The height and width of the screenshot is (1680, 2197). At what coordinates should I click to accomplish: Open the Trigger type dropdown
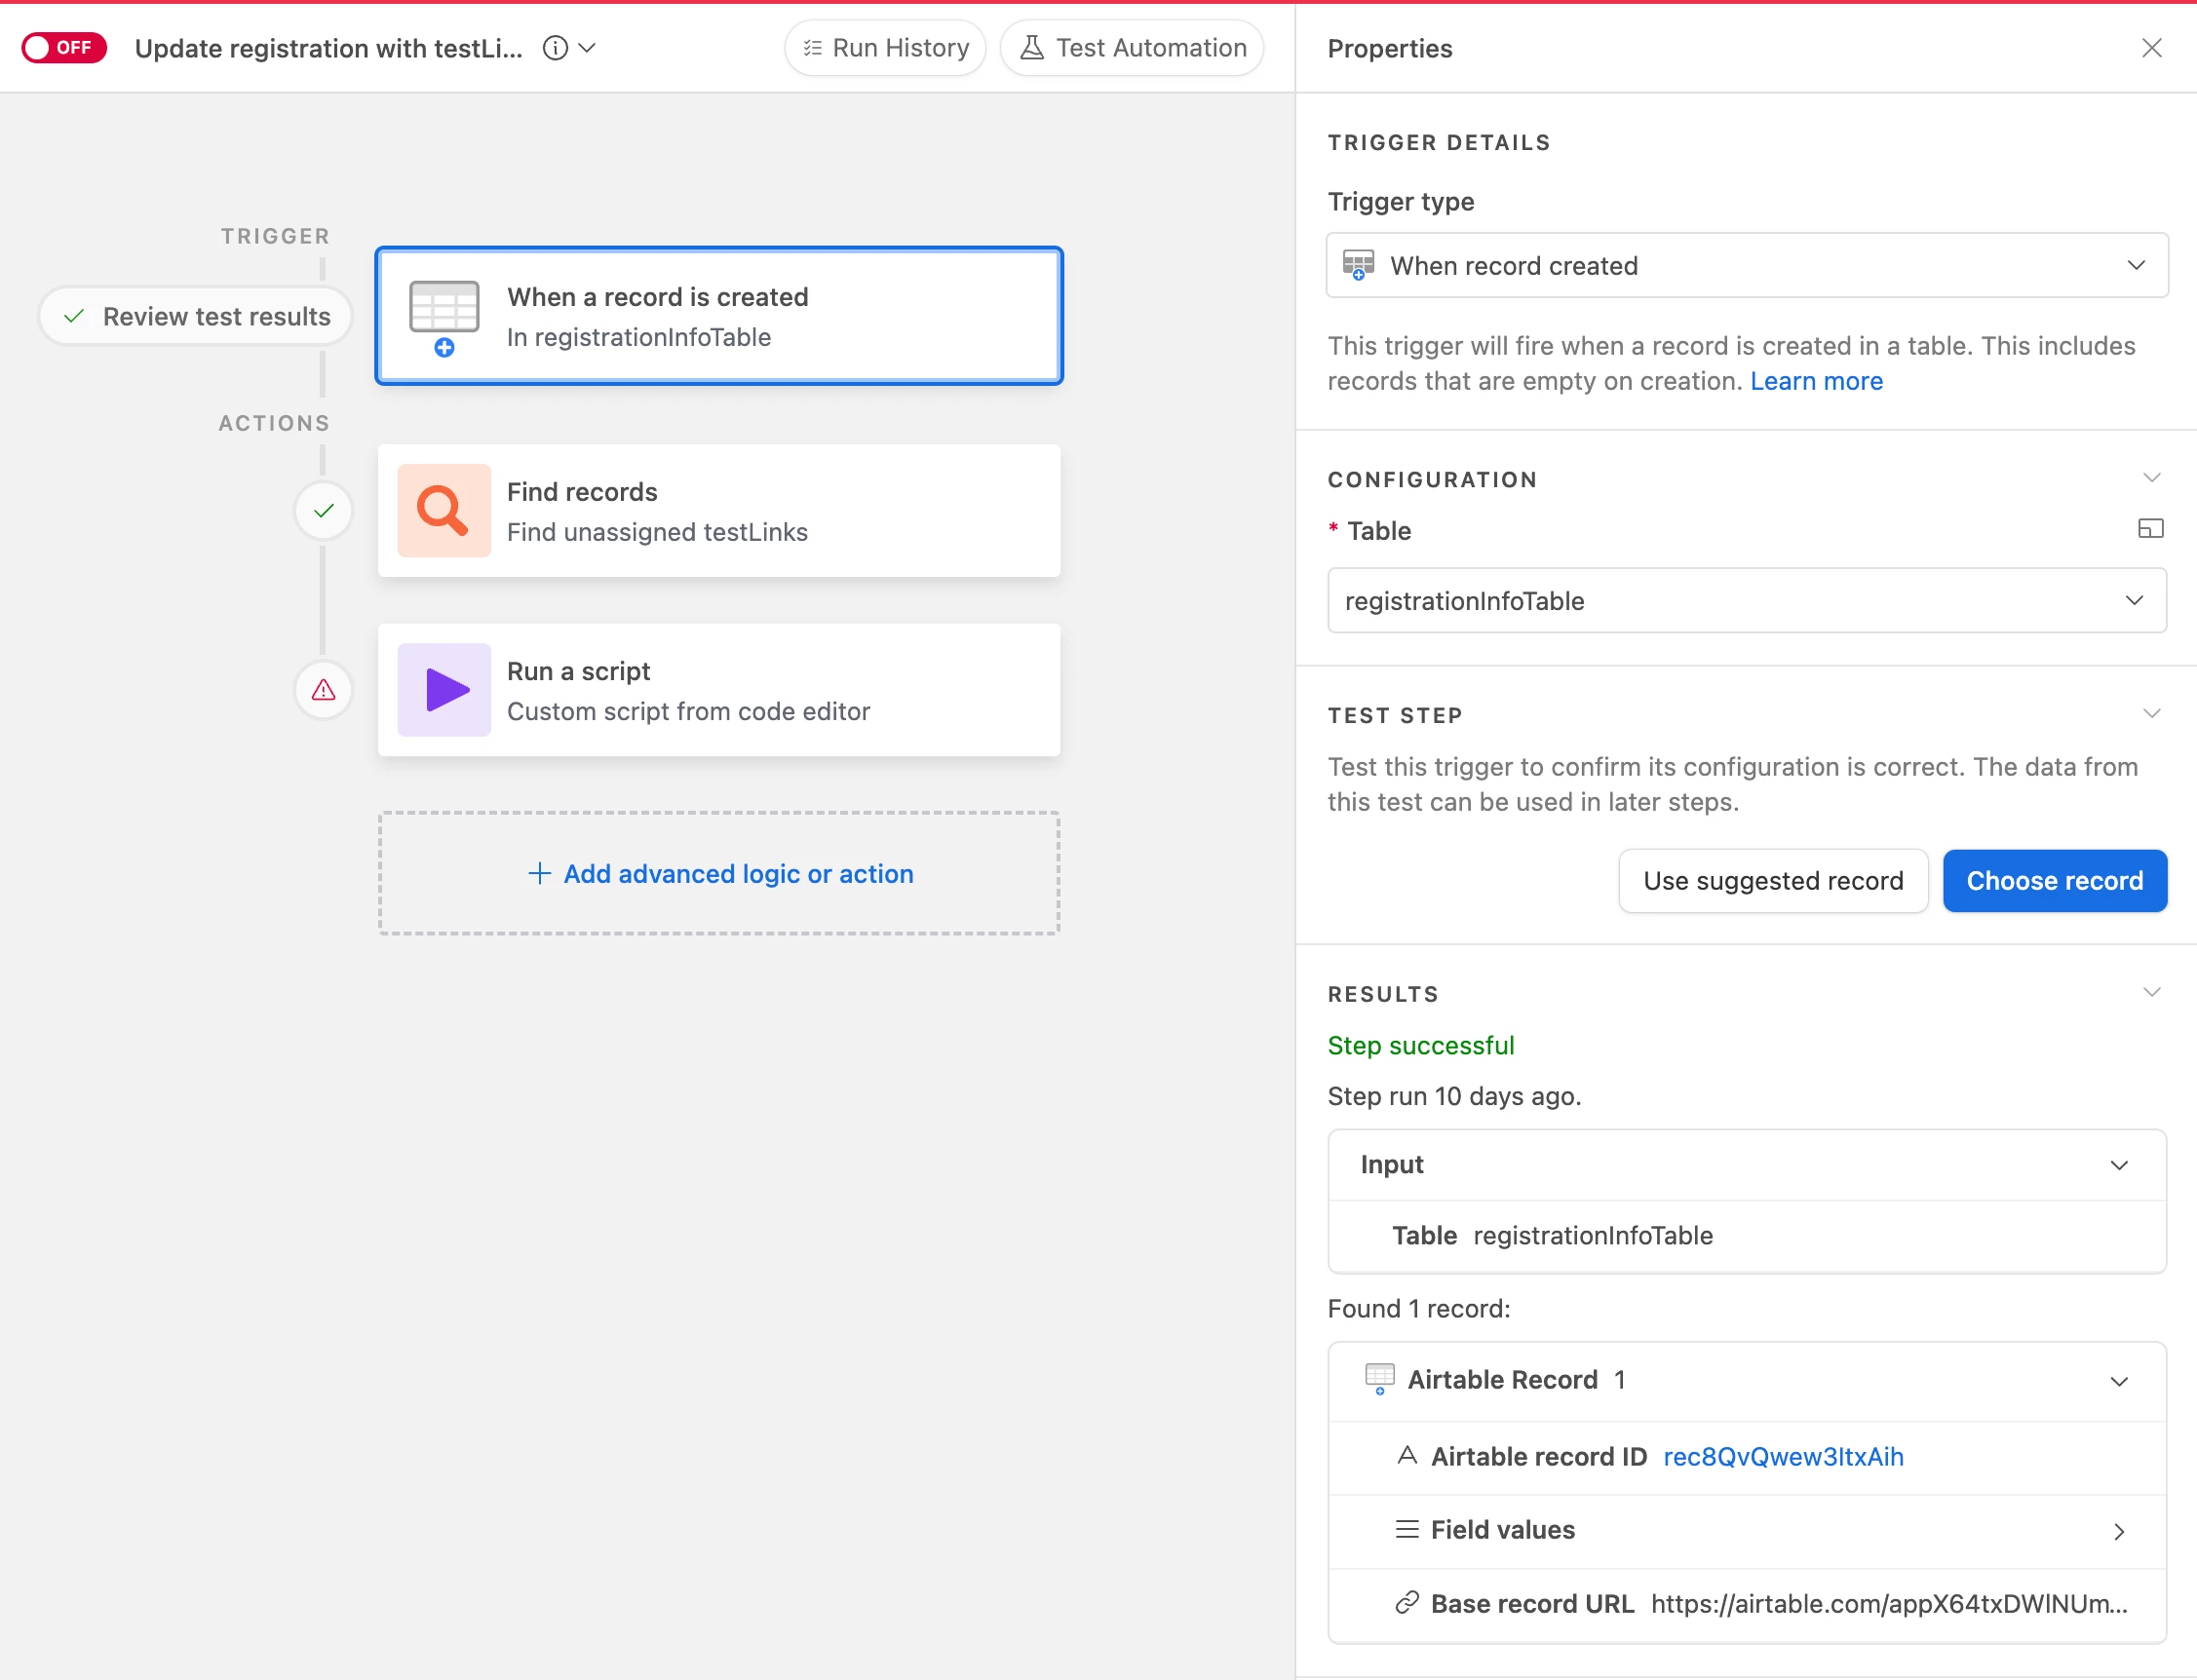(x=1746, y=265)
